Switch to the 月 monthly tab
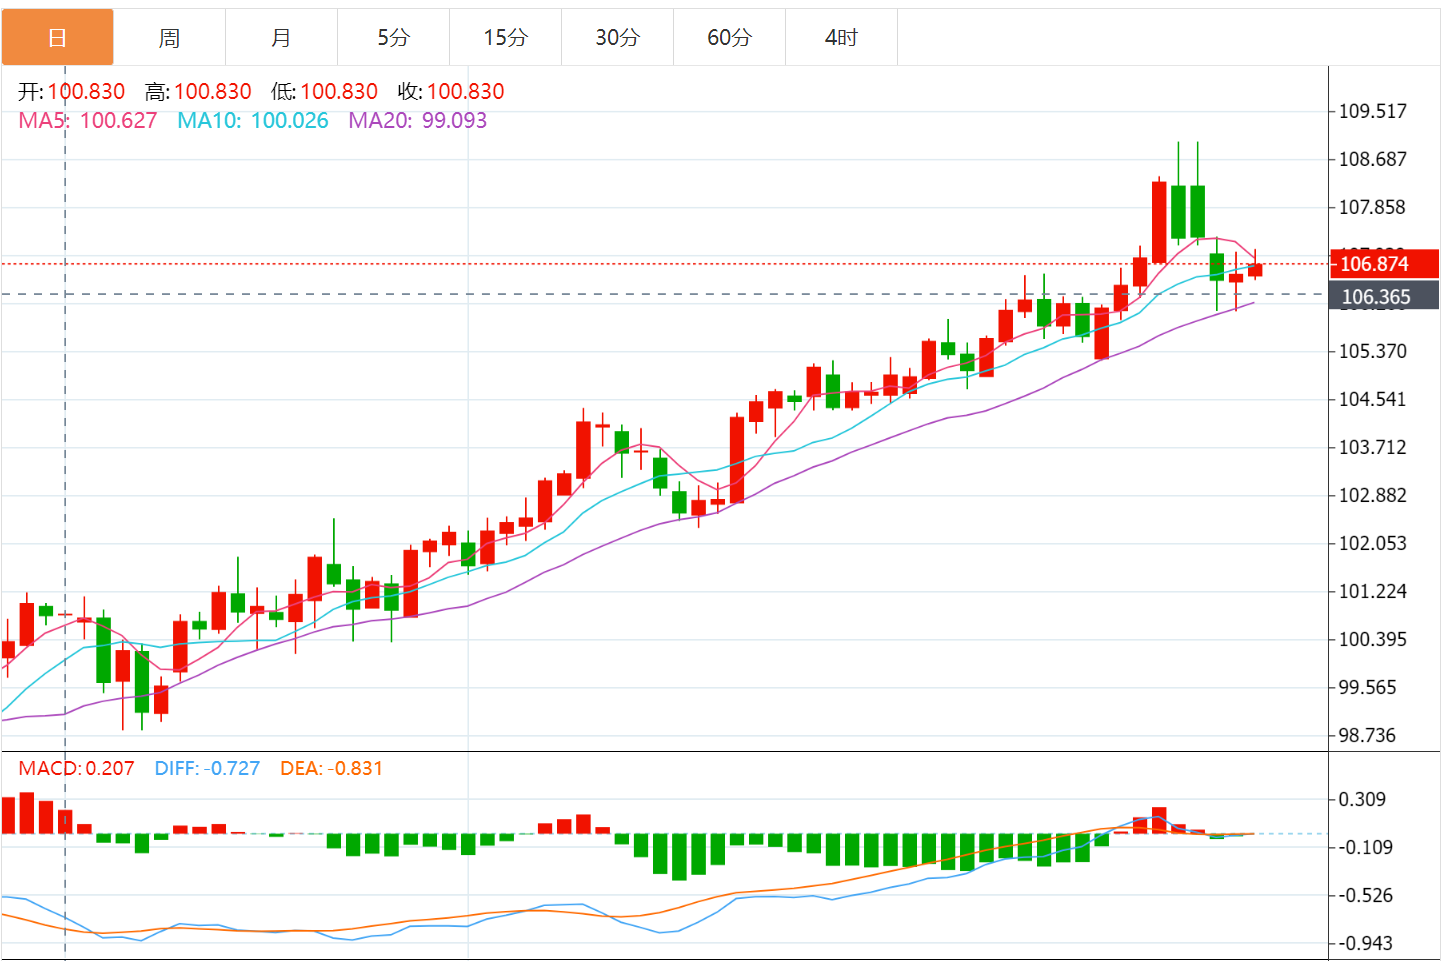Image resolution: width=1451 pixels, height=961 pixels. click(282, 38)
